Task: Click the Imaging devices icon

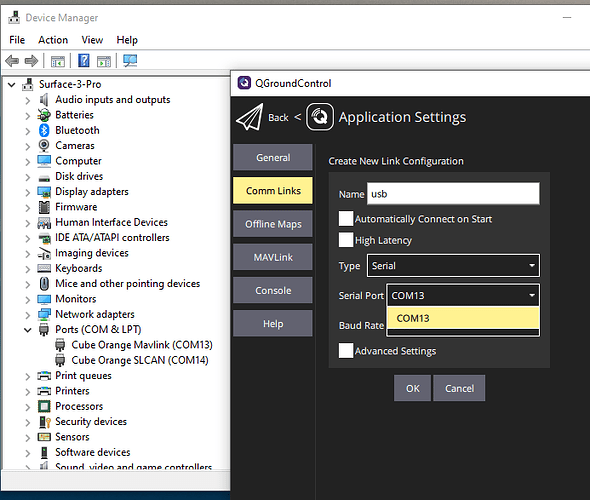Action: [x=44, y=253]
